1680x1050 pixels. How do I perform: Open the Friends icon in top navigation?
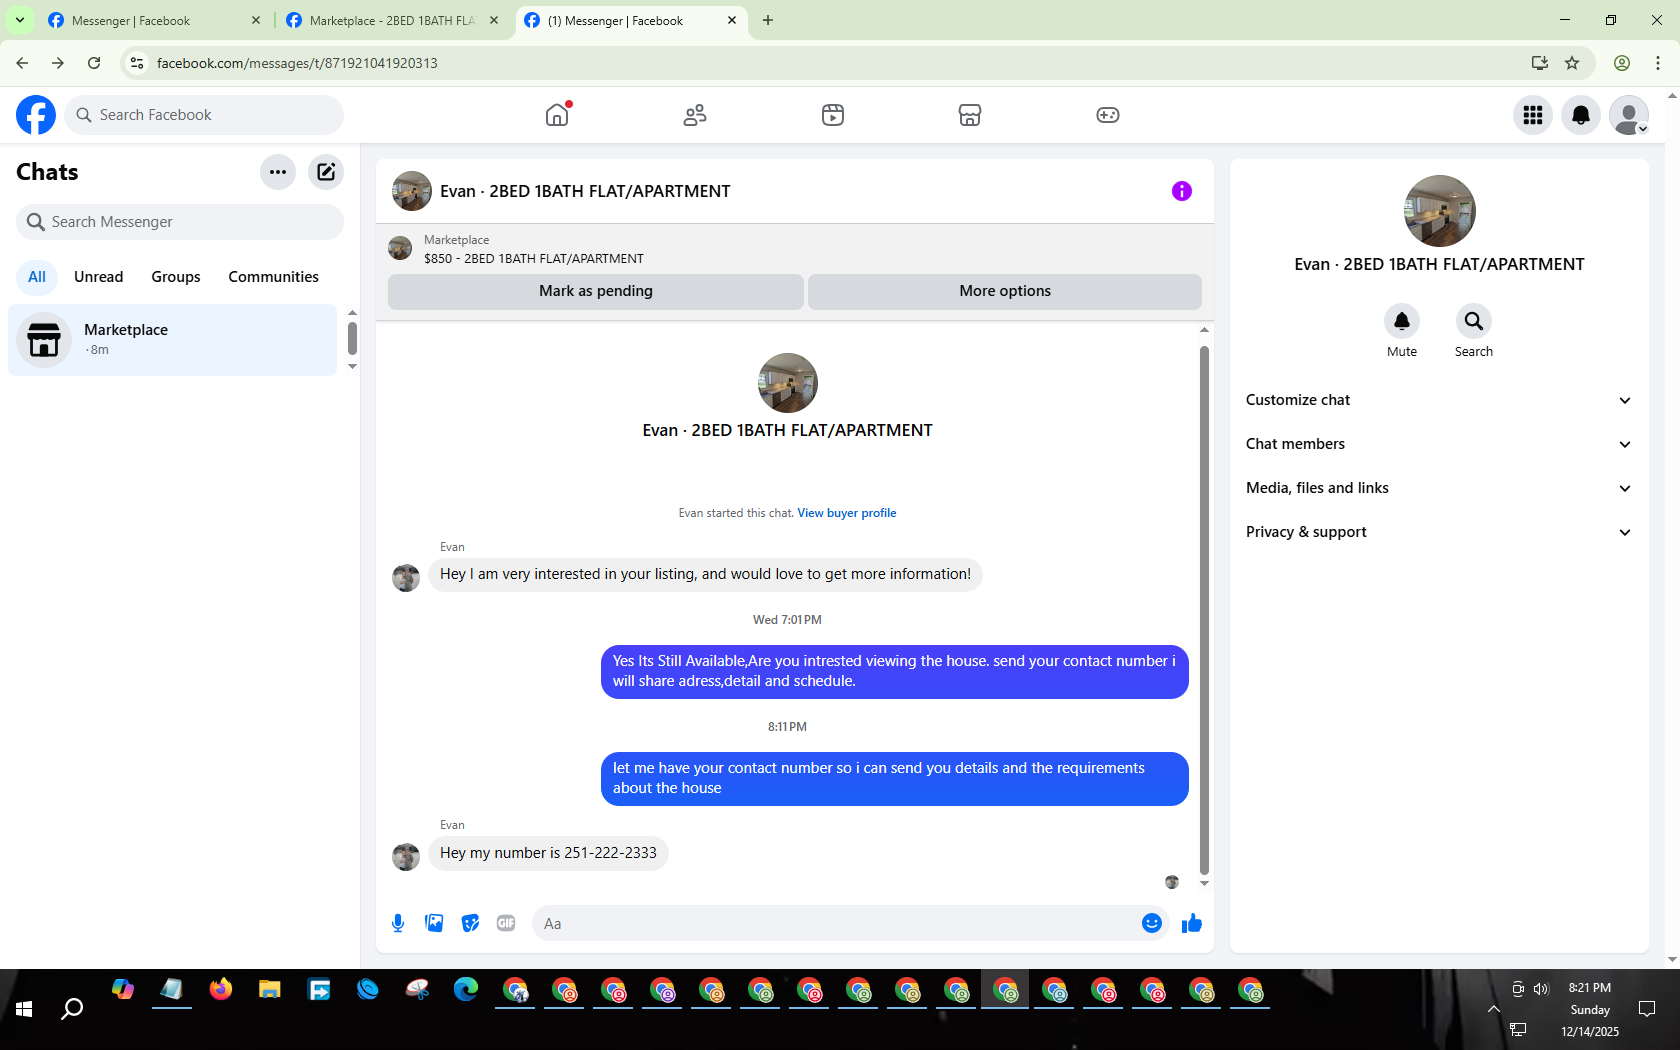(x=695, y=115)
